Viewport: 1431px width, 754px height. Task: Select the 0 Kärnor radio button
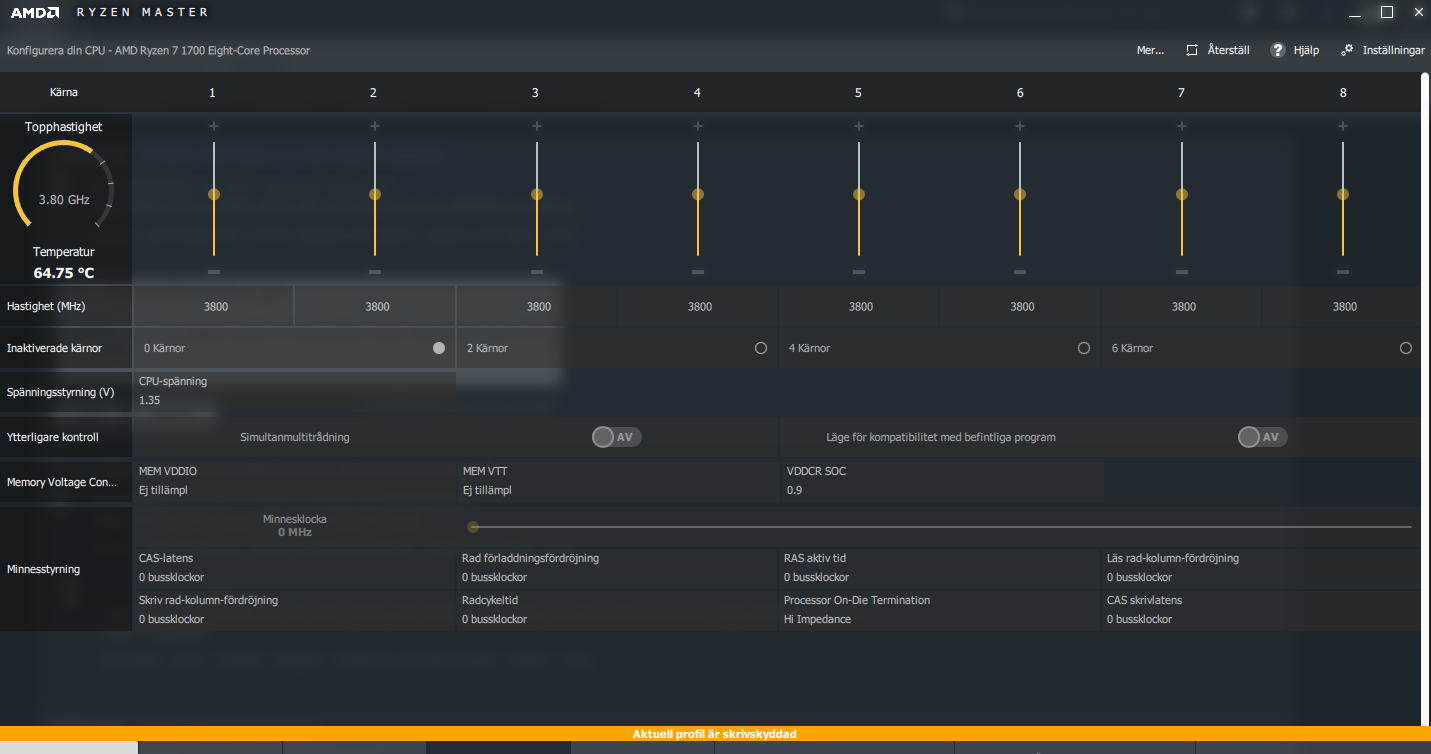click(438, 348)
